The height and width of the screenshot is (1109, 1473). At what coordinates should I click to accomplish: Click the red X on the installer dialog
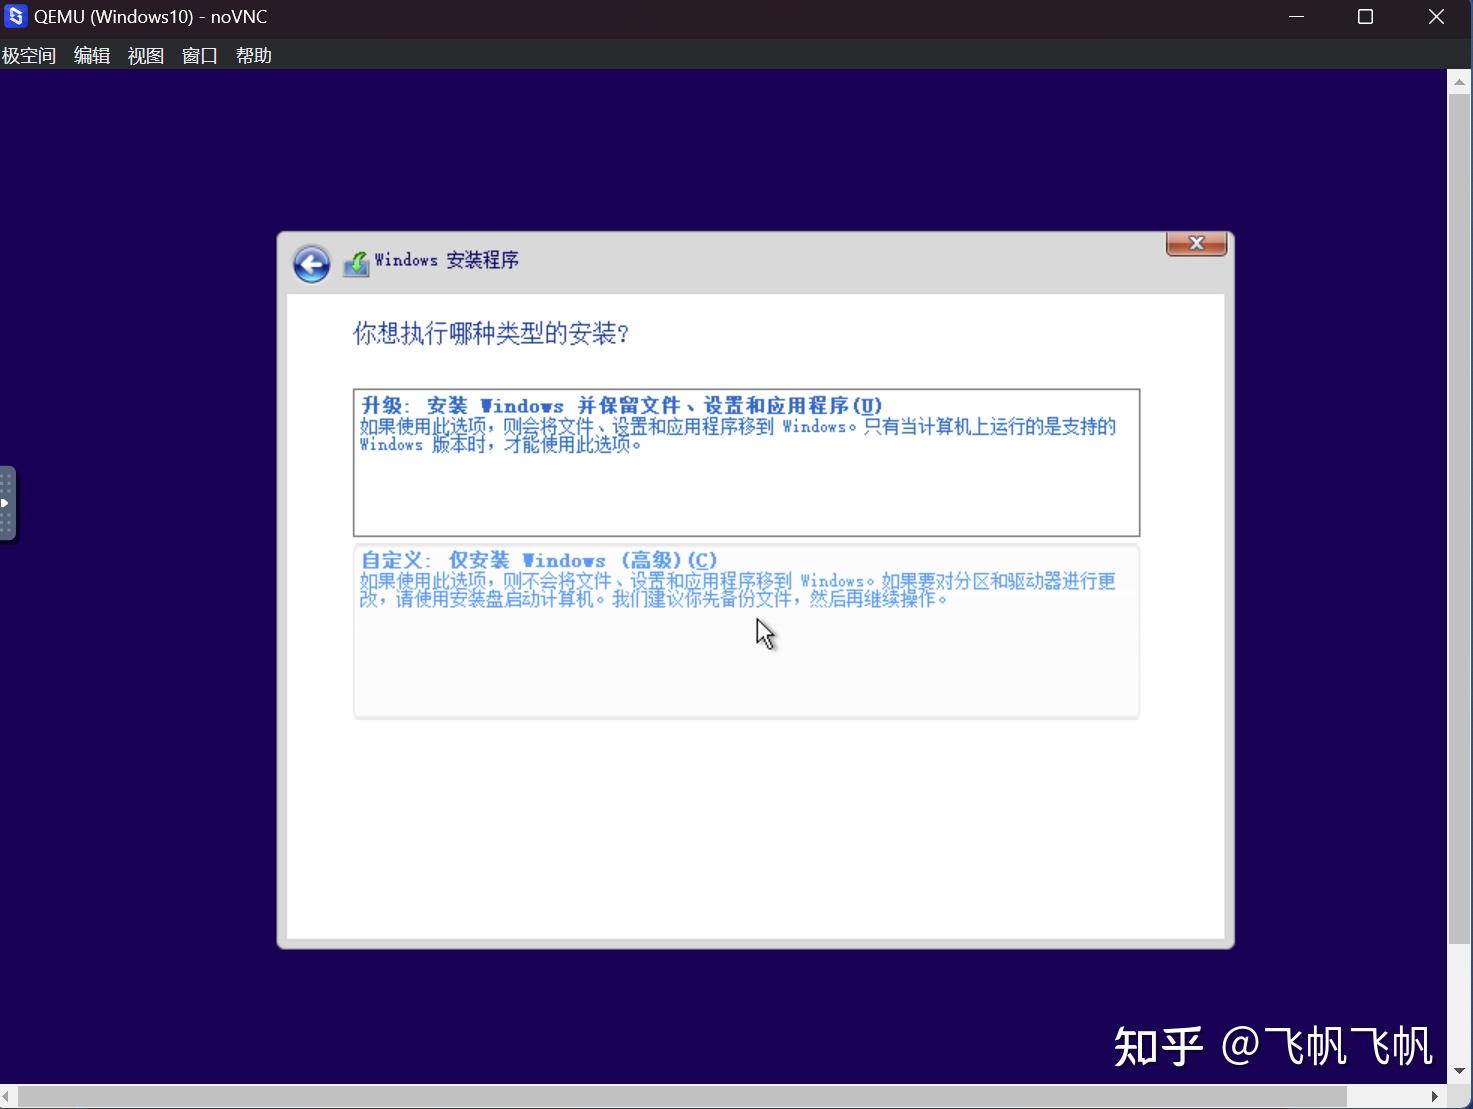point(1196,243)
